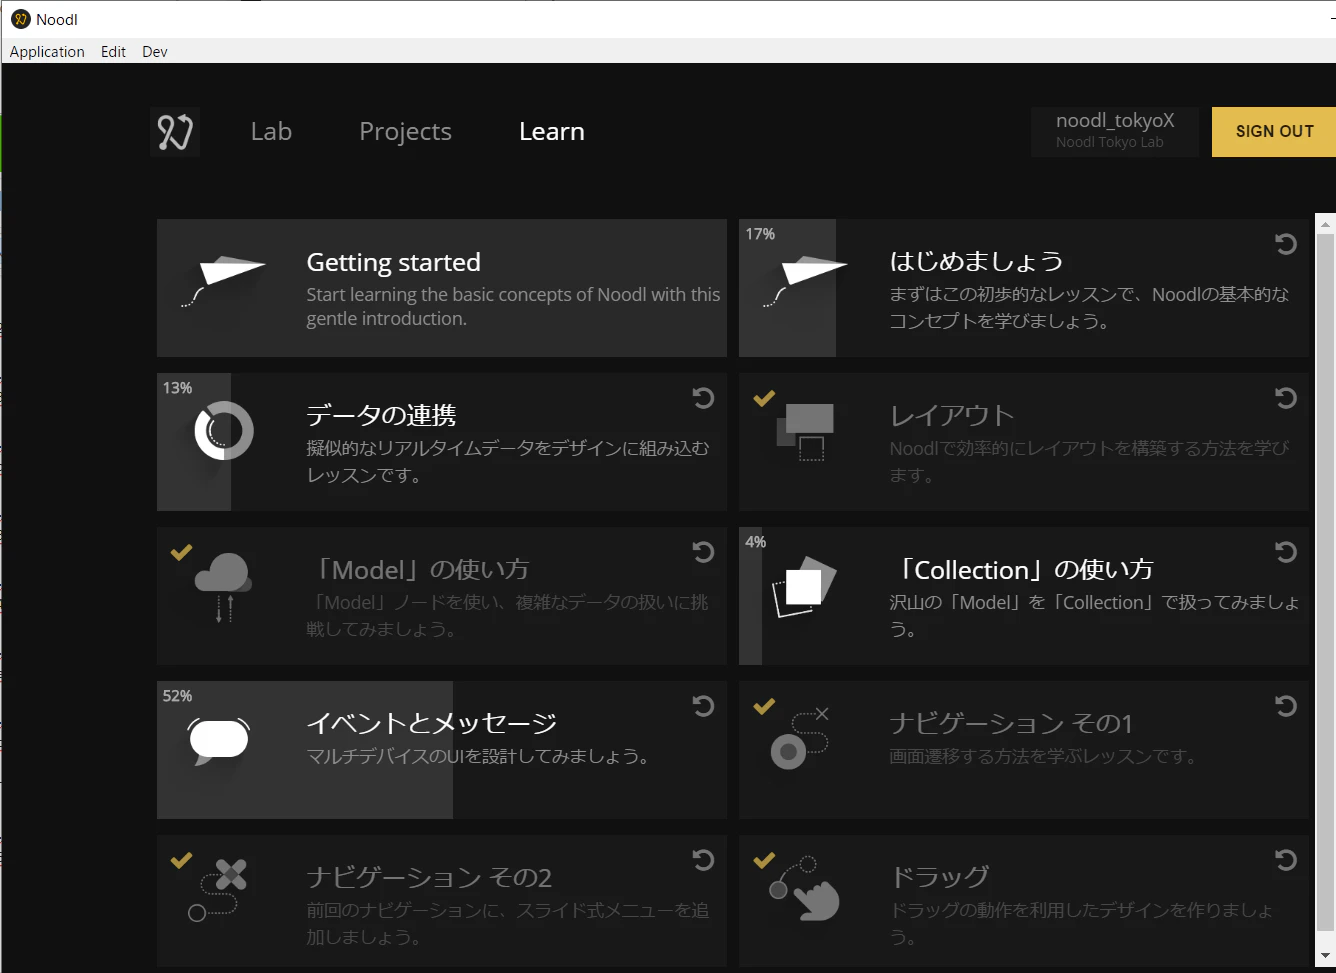
Task: Click the route icon of ナビゲーション その1
Action: click(x=800, y=738)
